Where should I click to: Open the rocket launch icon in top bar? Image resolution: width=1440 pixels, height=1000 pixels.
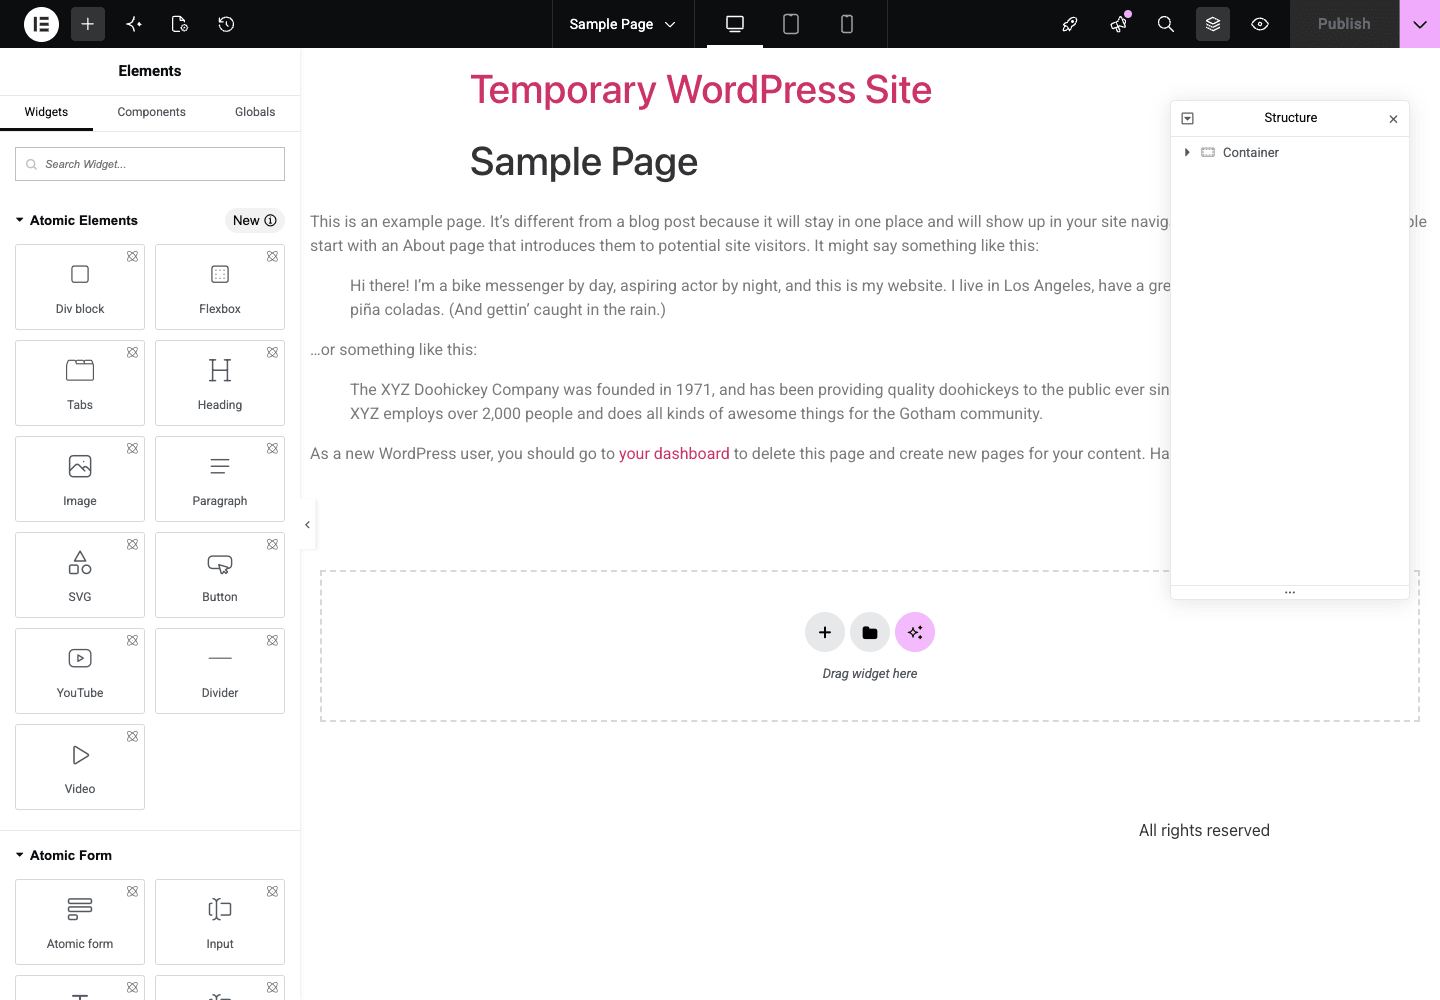point(1070,24)
